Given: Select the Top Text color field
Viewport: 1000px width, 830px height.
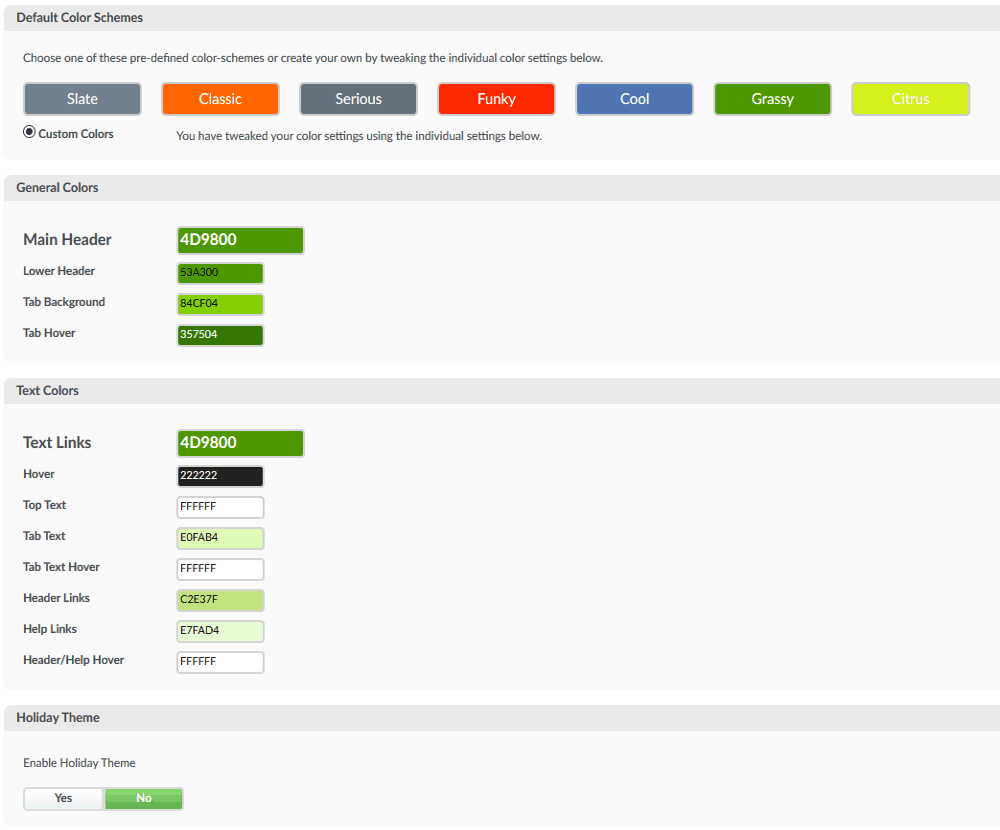Looking at the screenshot, I should [220, 507].
